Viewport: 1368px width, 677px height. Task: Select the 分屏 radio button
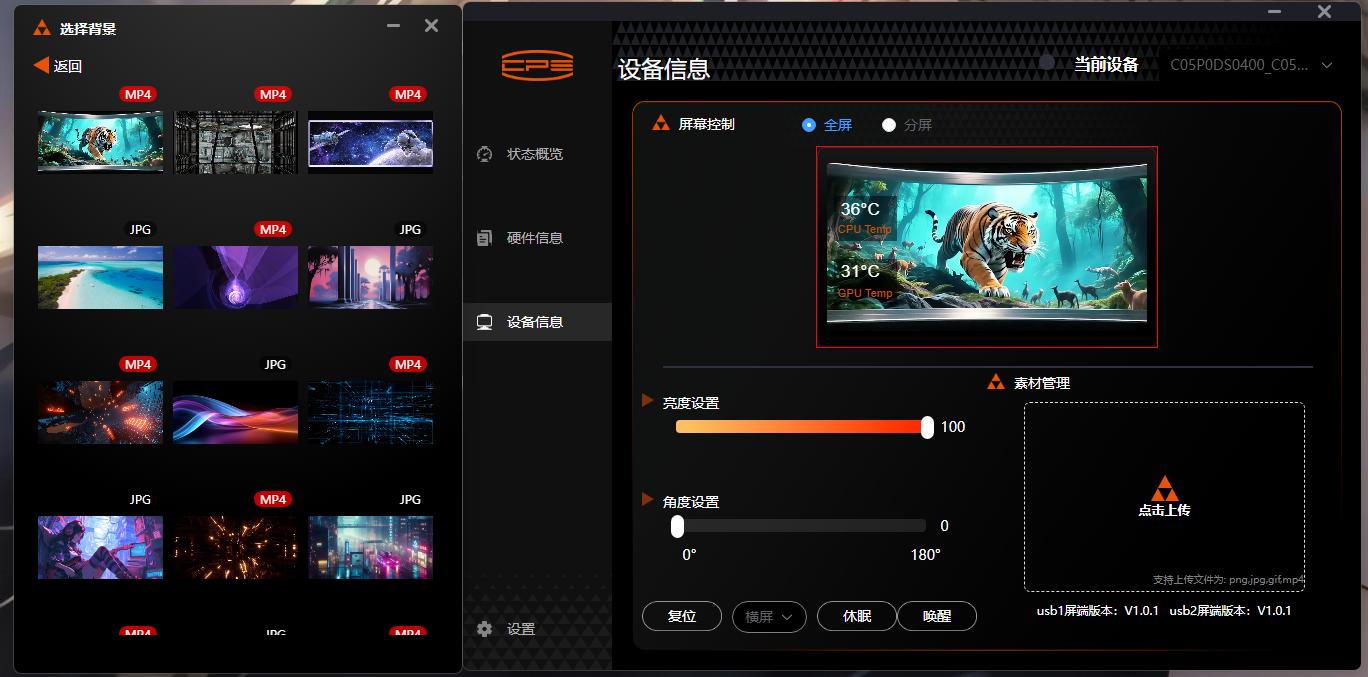click(889, 125)
